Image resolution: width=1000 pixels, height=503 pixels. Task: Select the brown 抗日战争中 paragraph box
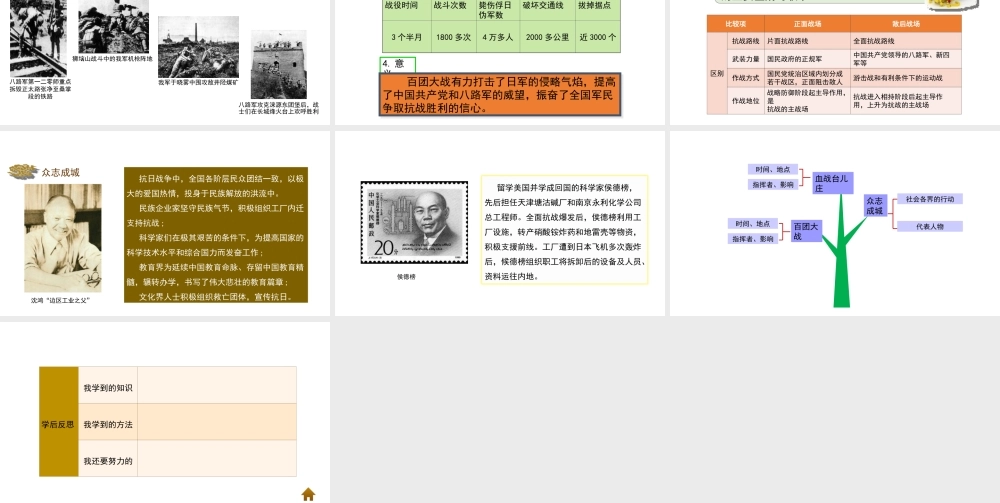click(216, 235)
